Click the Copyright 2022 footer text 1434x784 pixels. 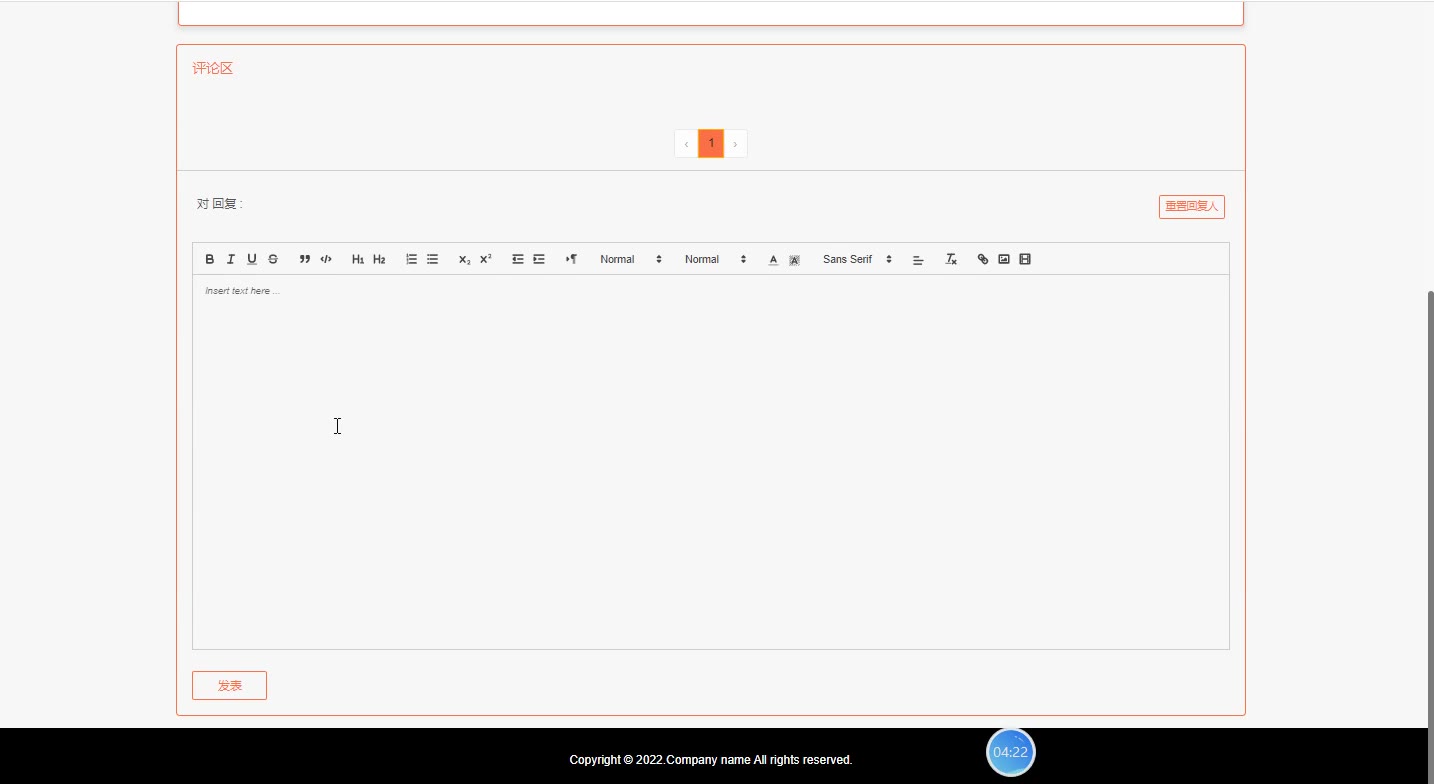[x=711, y=760]
